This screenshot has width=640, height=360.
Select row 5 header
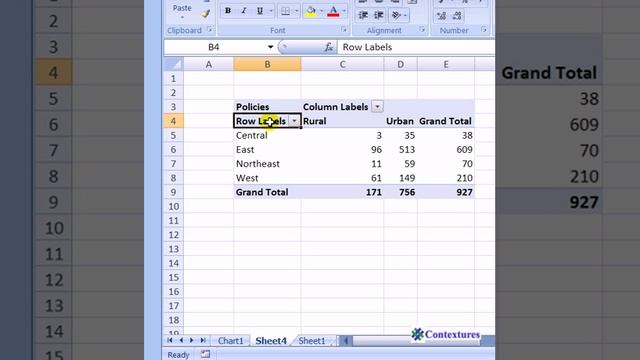click(x=173, y=135)
